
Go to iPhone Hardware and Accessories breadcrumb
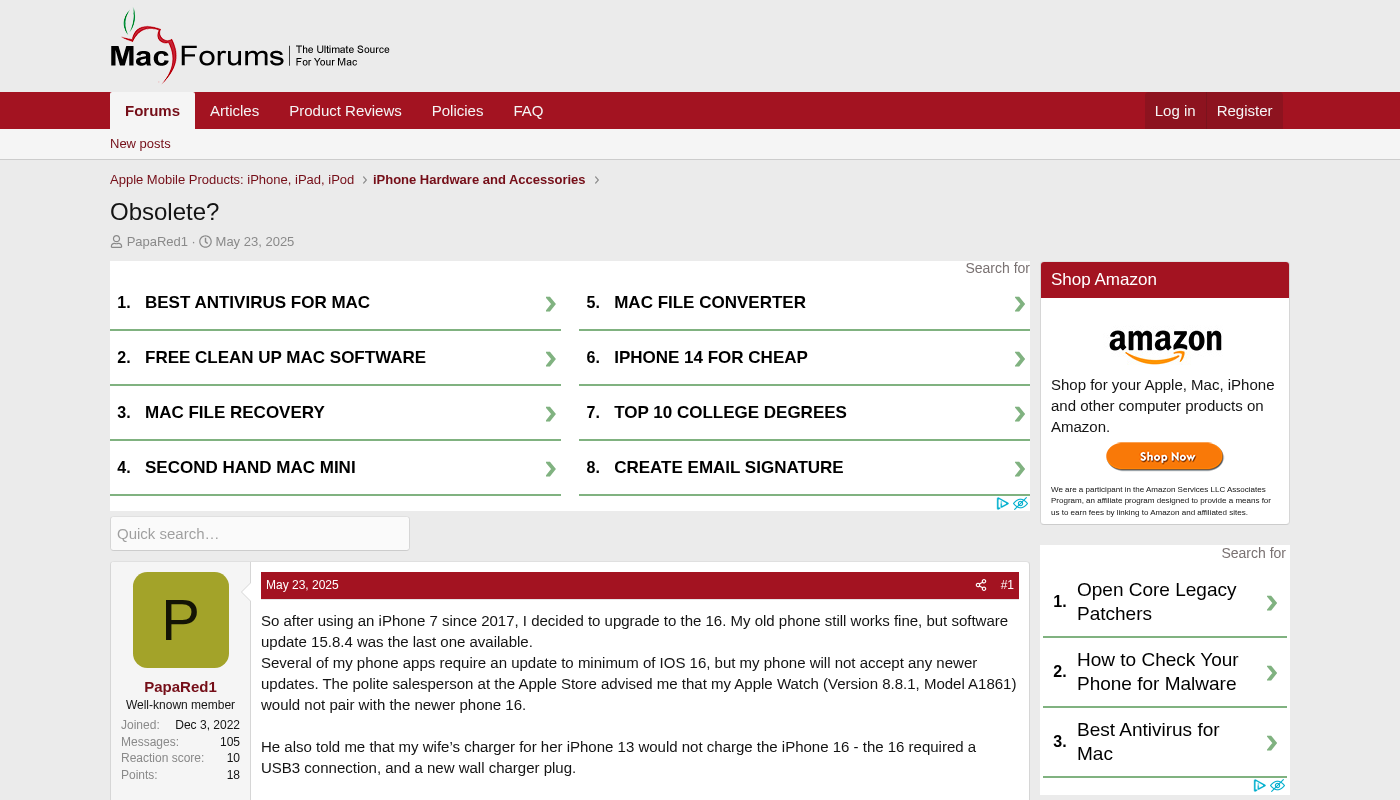point(479,180)
